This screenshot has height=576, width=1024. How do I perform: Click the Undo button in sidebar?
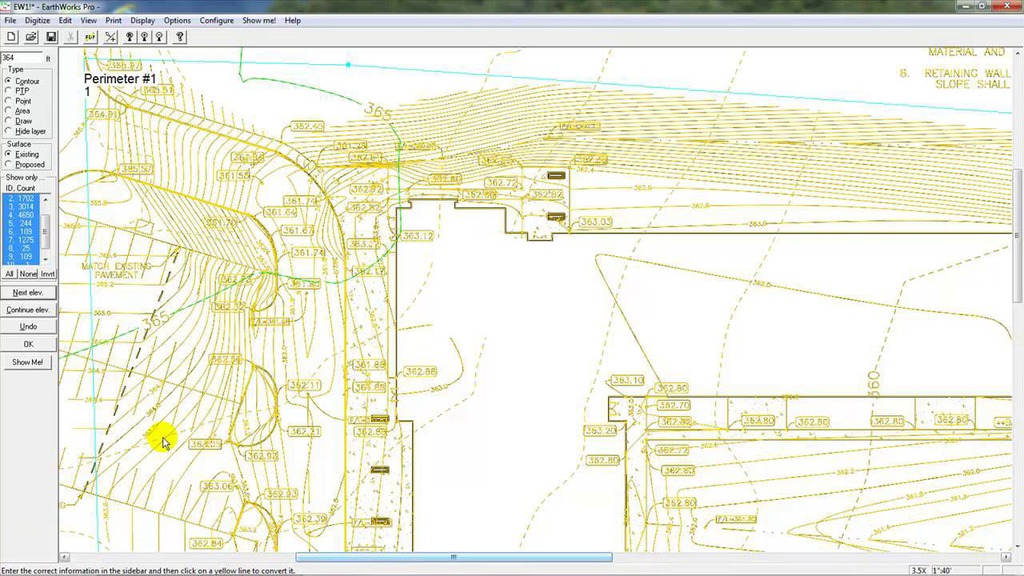tap(29, 327)
